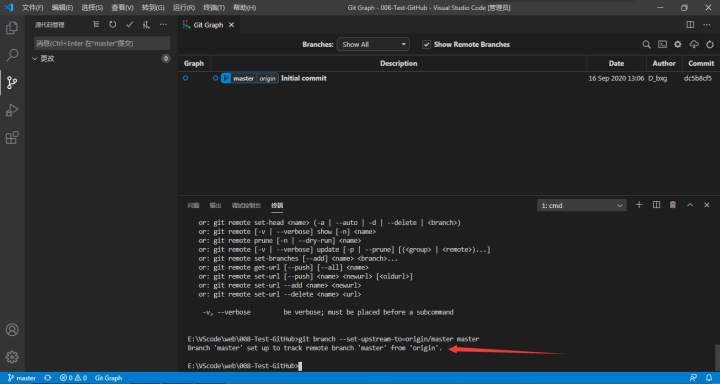Select the Git Graph editor tab
The height and width of the screenshot is (384, 720).
pos(208,25)
